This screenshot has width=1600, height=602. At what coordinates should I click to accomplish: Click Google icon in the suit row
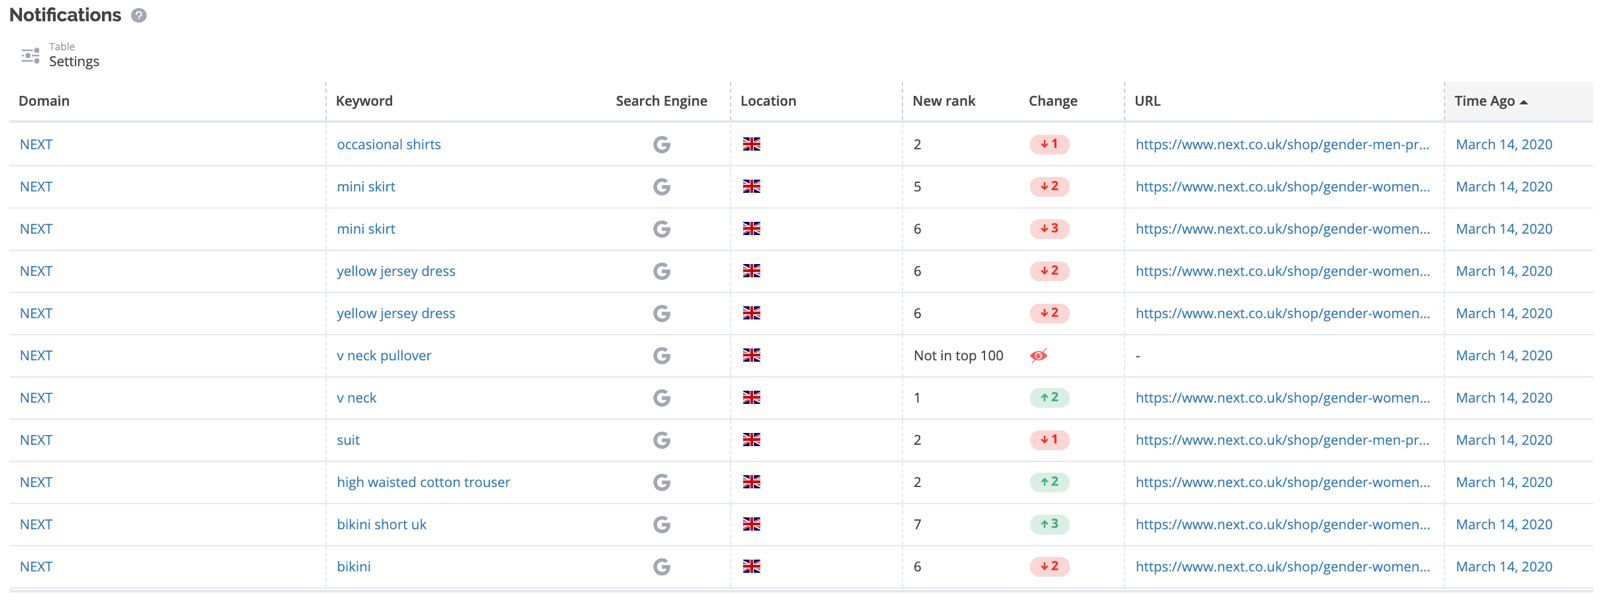661,440
